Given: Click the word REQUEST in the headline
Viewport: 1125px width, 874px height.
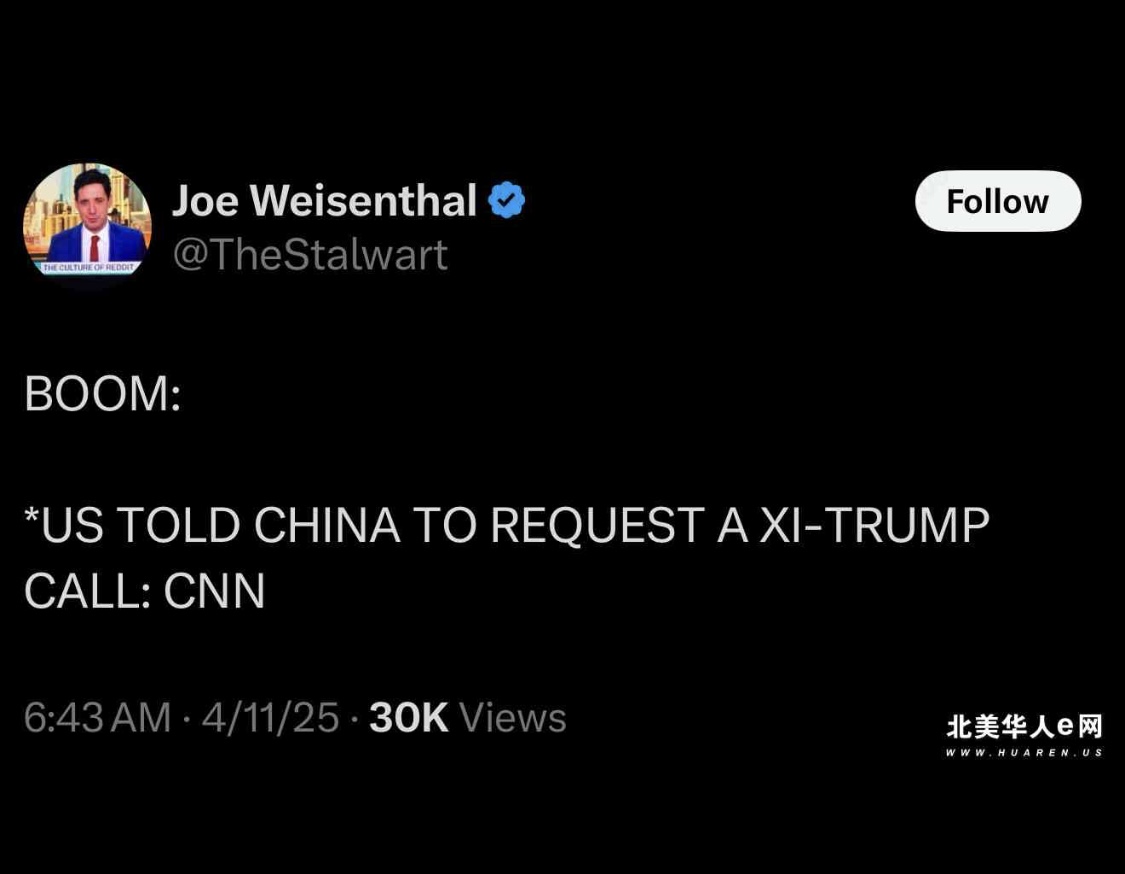Looking at the screenshot, I should [596, 525].
